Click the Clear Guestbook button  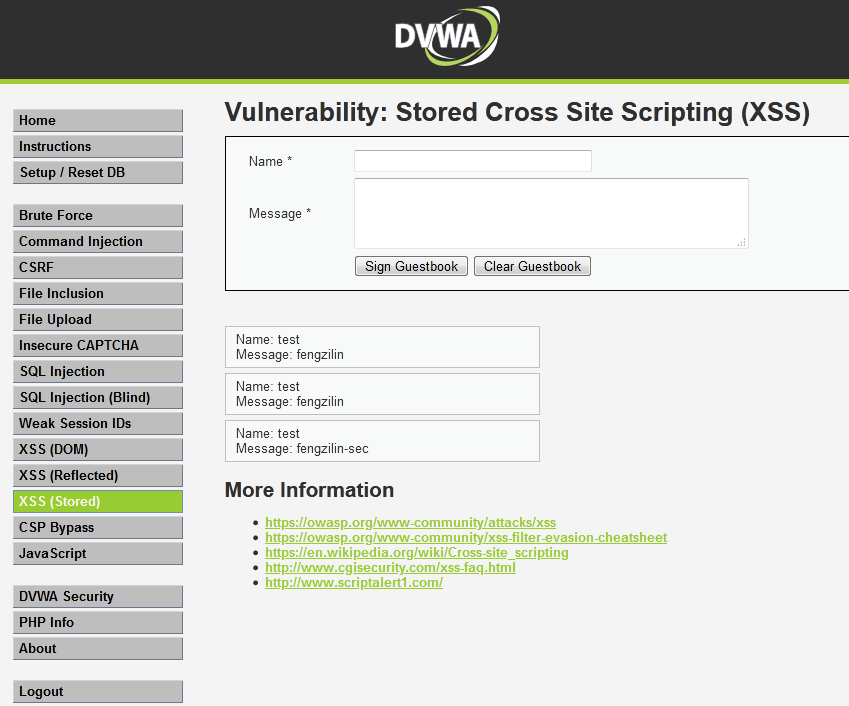click(x=532, y=266)
